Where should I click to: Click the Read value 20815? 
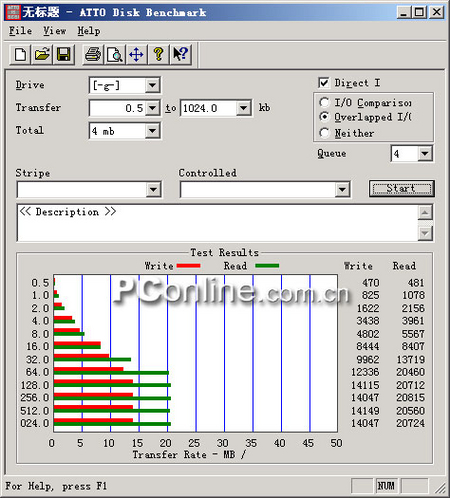click(x=410, y=398)
